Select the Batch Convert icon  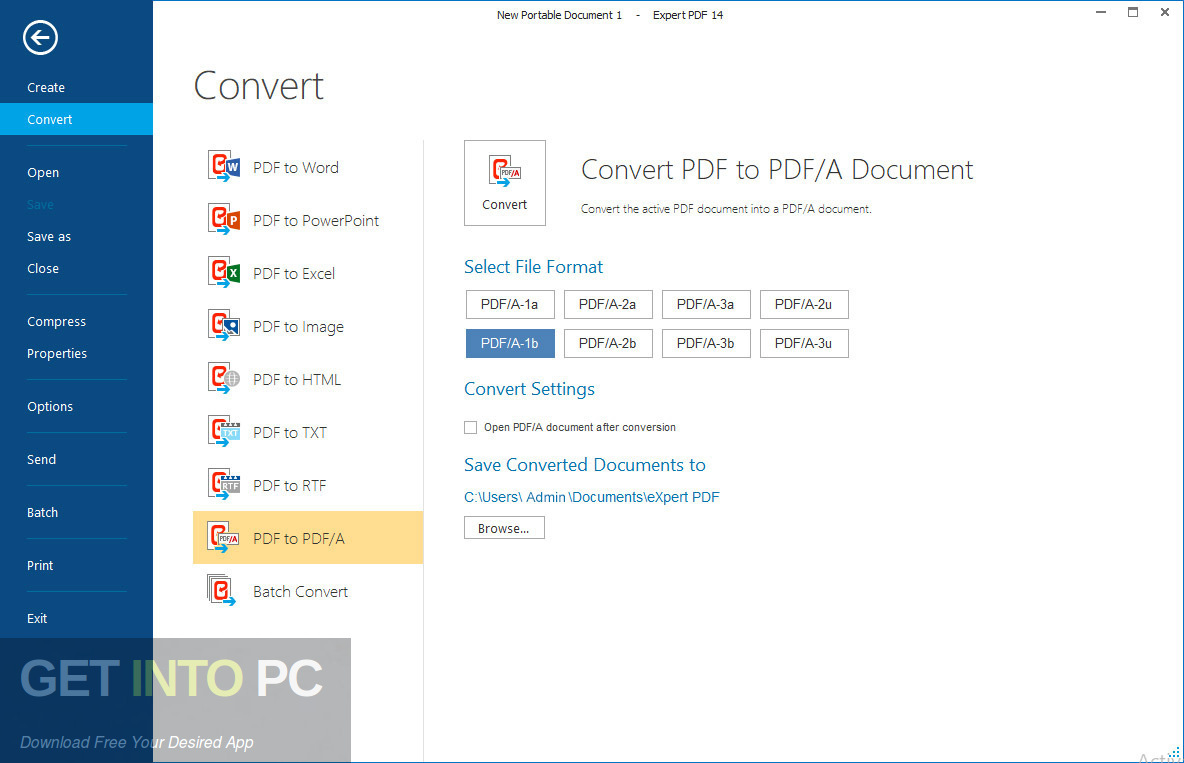pyautogui.click(x=221, y=590)
